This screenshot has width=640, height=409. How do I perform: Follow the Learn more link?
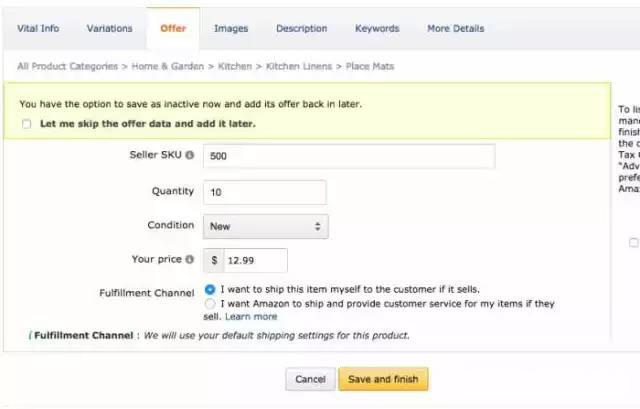251,316
